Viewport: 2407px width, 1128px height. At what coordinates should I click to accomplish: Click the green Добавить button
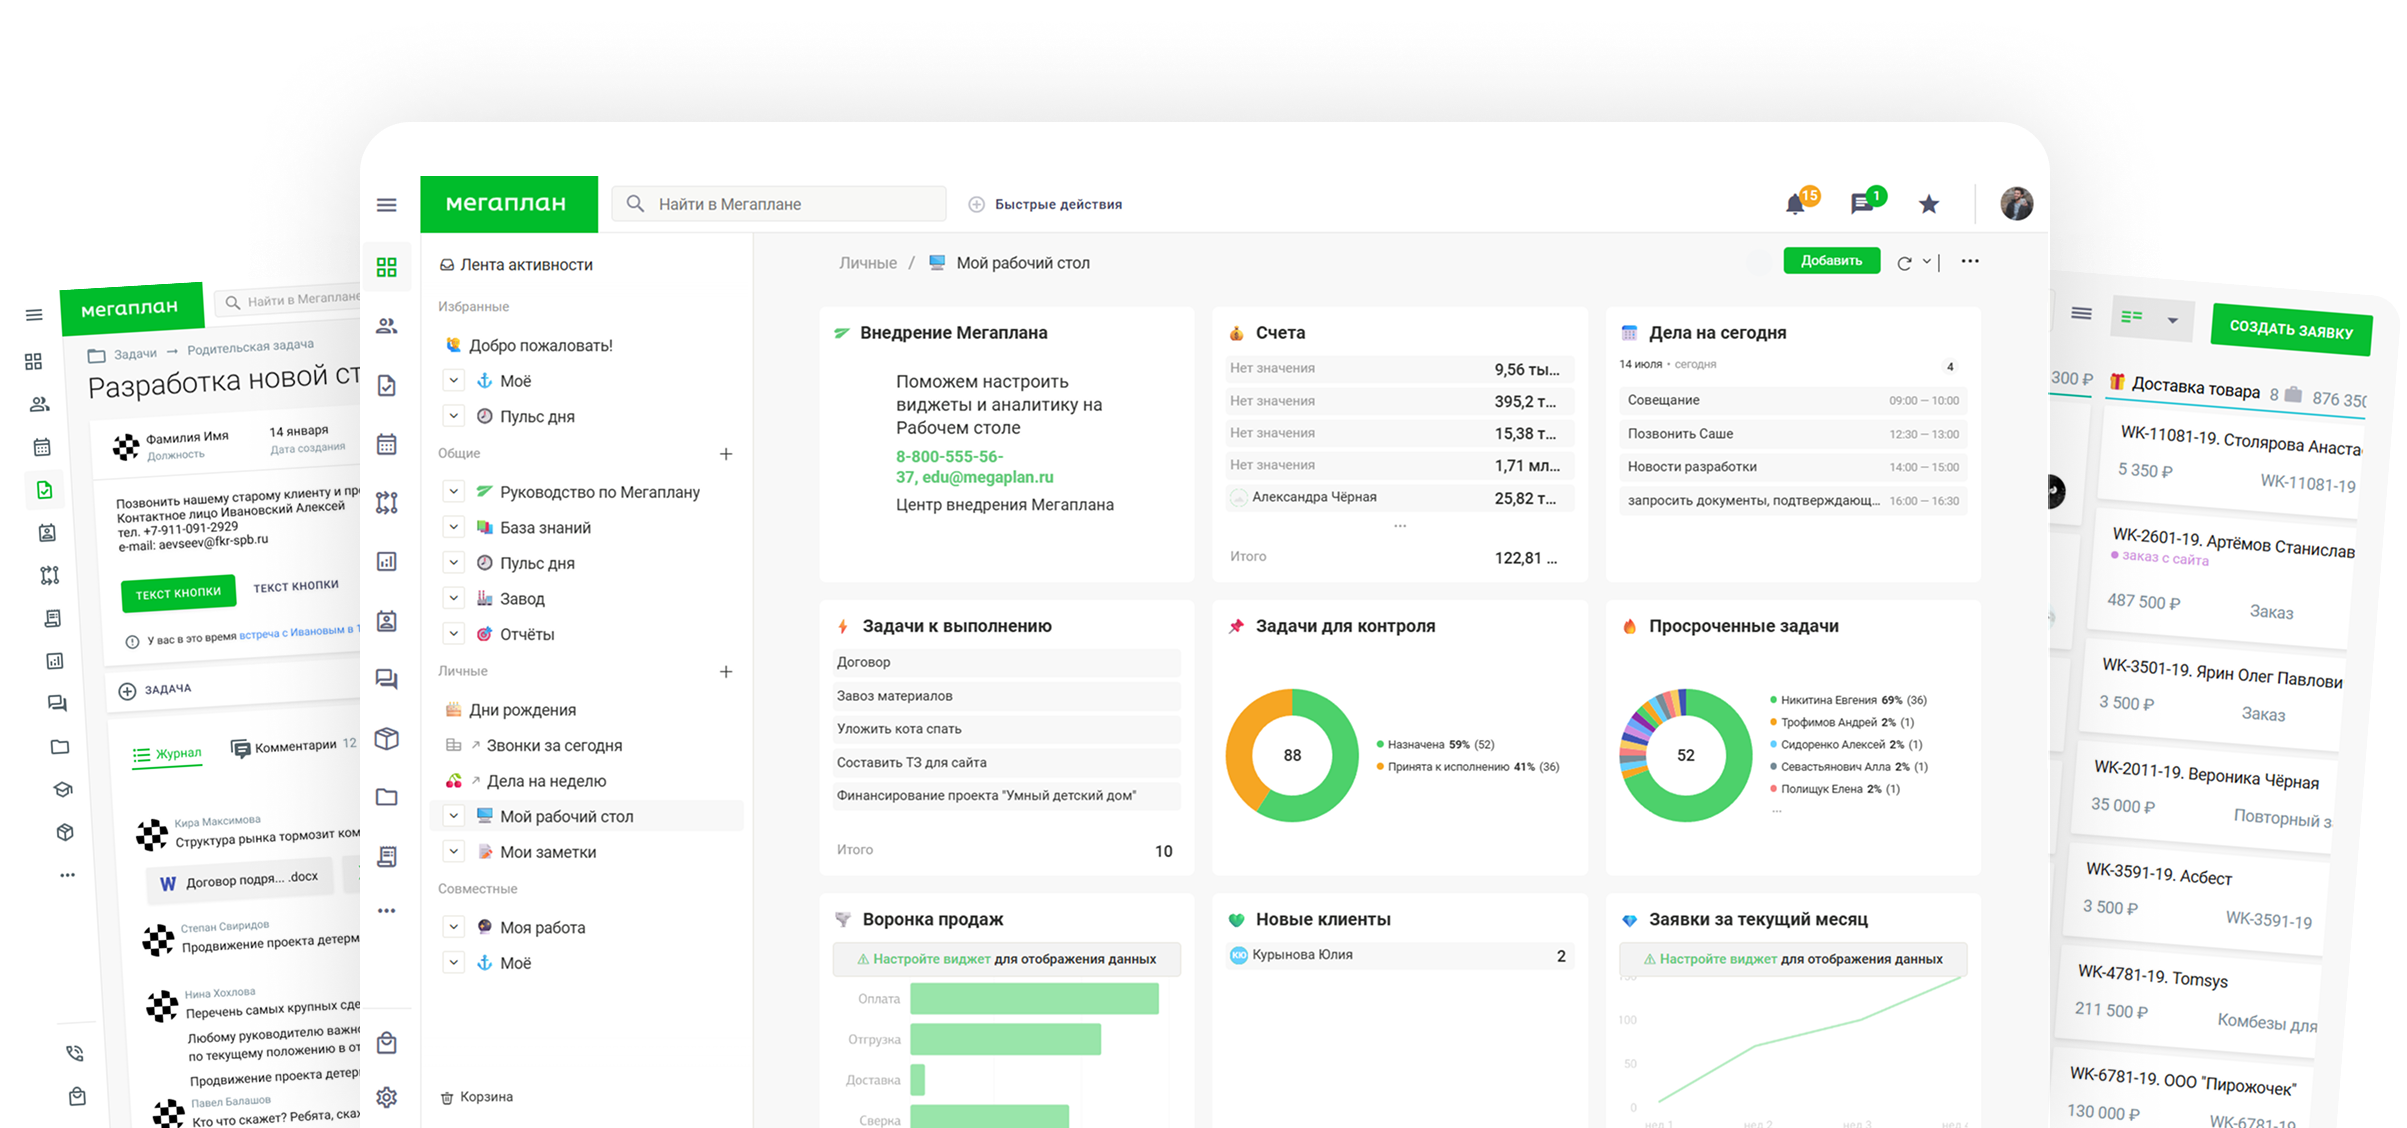[x=1831, y=261]
